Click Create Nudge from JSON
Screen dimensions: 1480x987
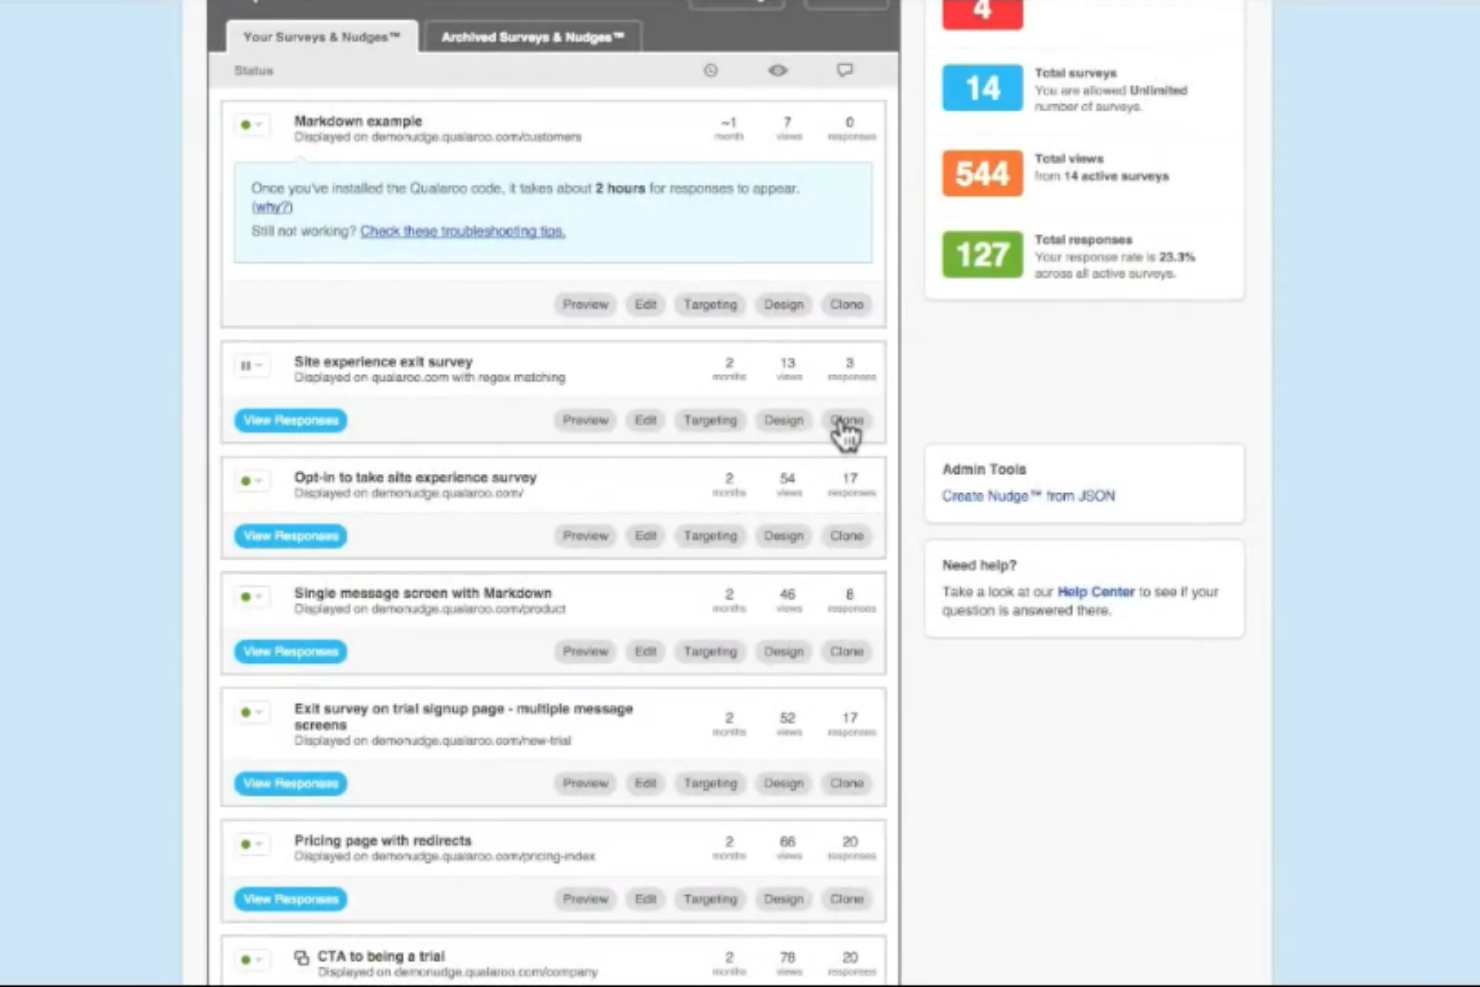point(1027,495)
